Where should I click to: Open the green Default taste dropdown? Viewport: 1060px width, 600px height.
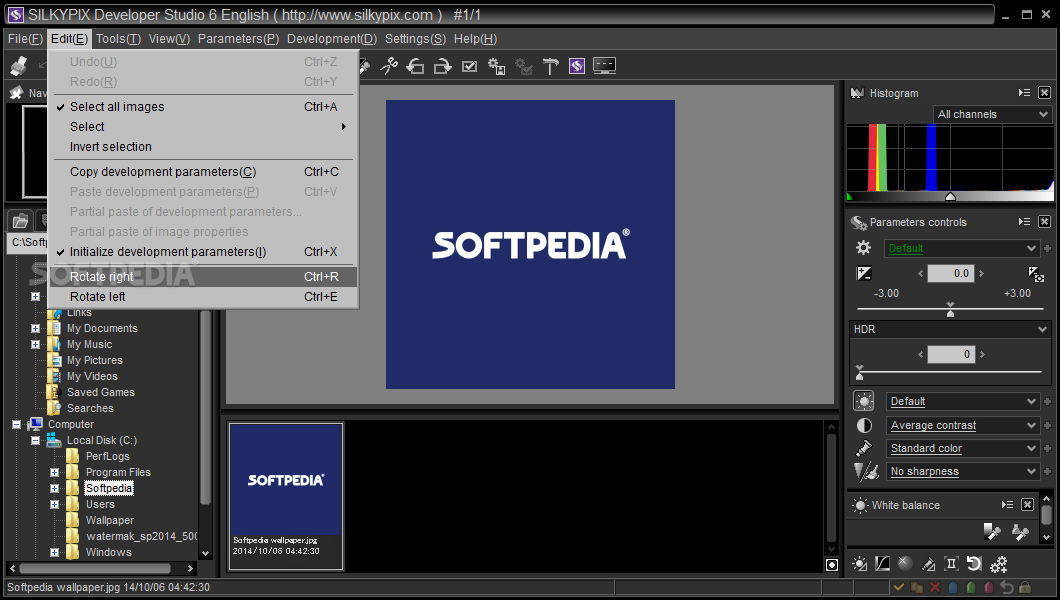(961, 248)
